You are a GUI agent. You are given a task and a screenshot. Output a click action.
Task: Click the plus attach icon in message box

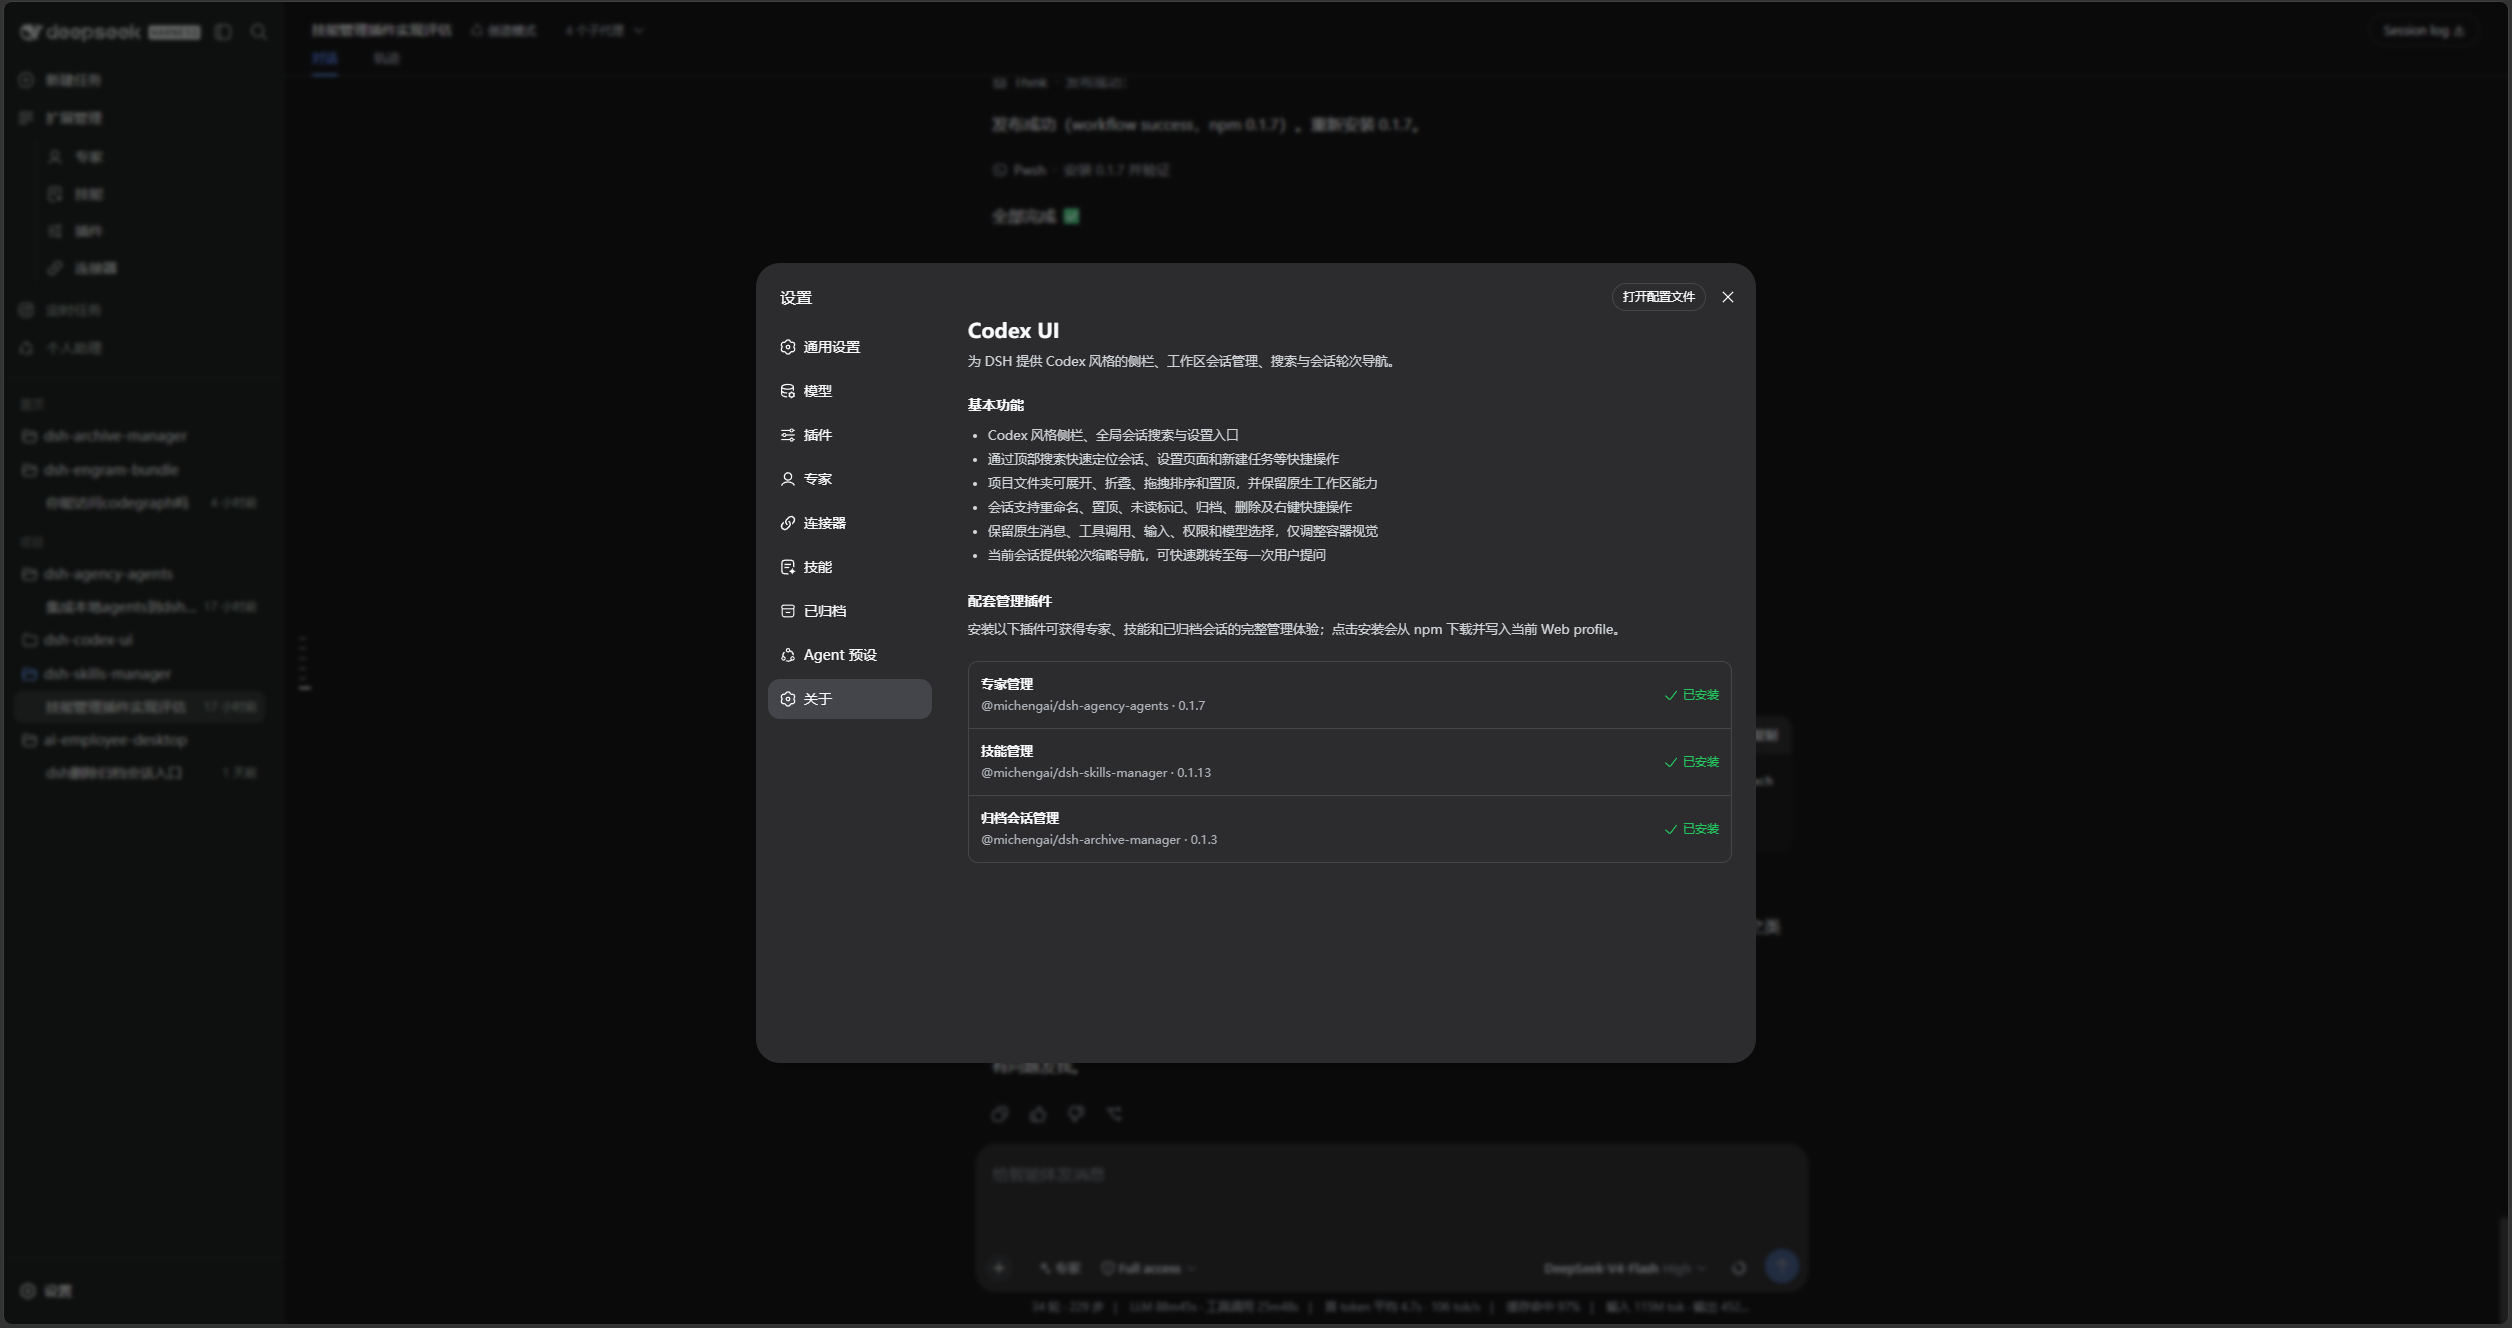pos(999,1268)
